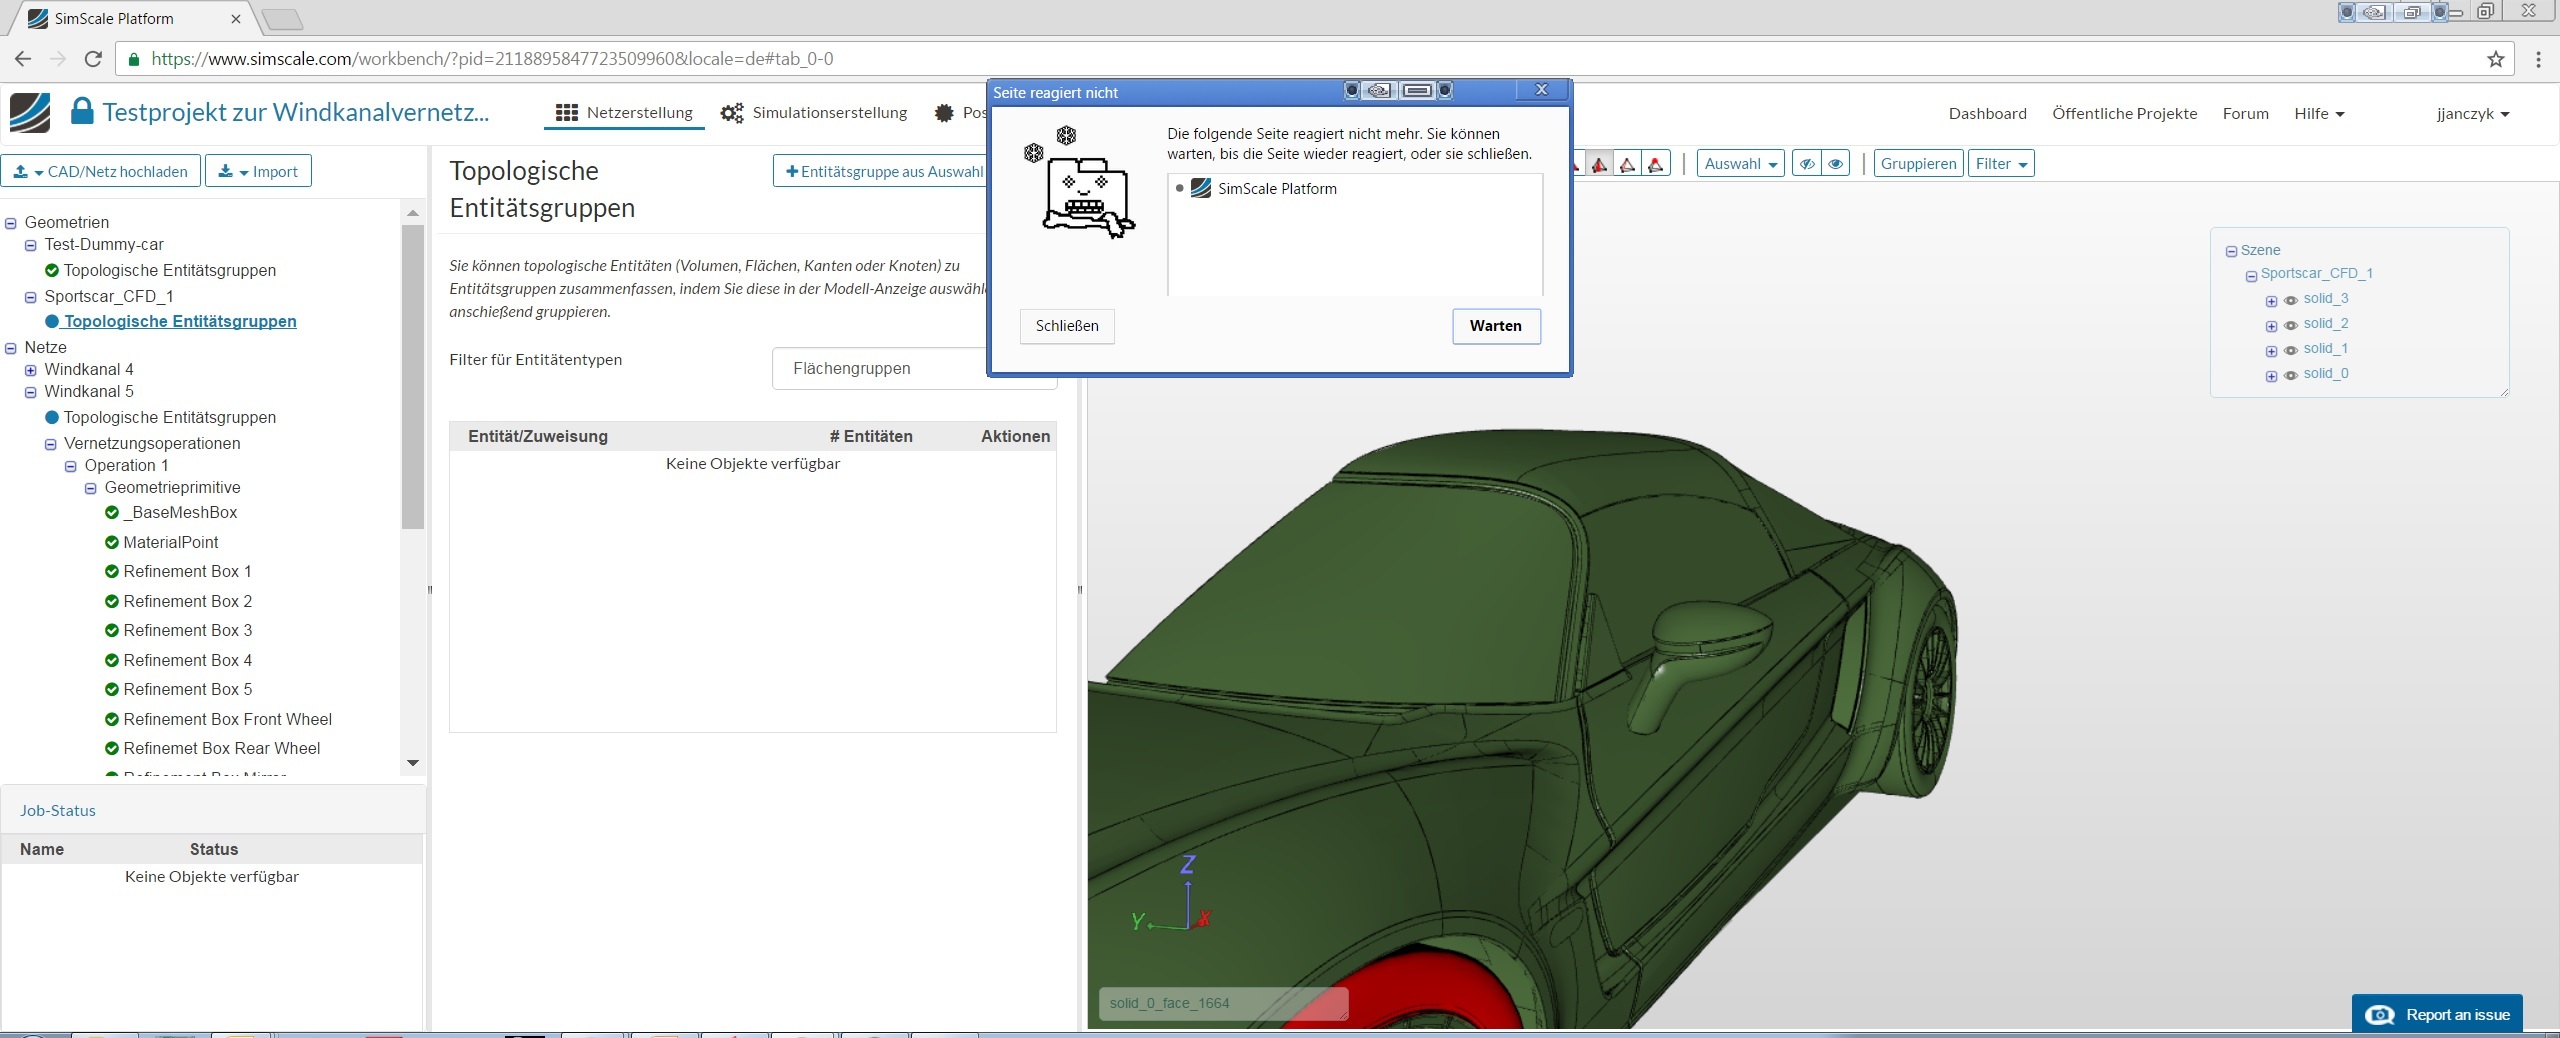Click the tree panel vertical scrollbar
This screenshot has height=1038, width=2560.
[413, 376]
